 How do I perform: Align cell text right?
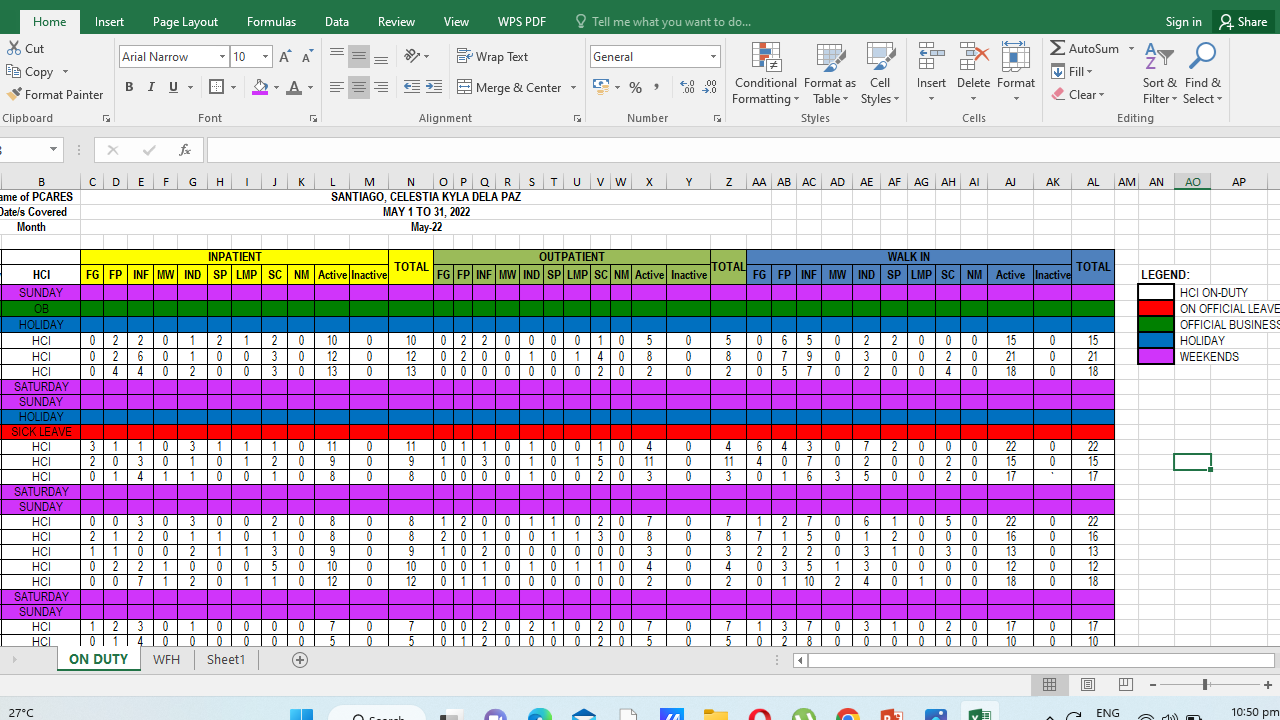381,88
